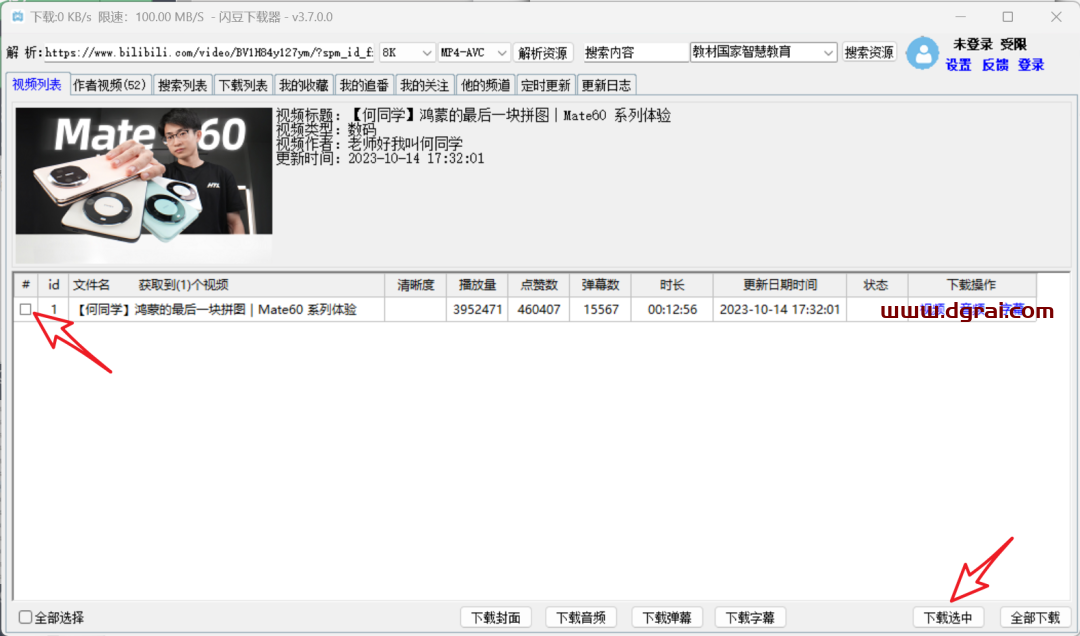The height and width of the screenshot is (636, 1080).
Task: Click the 搜索资源 button
Action: coord(869,52)
